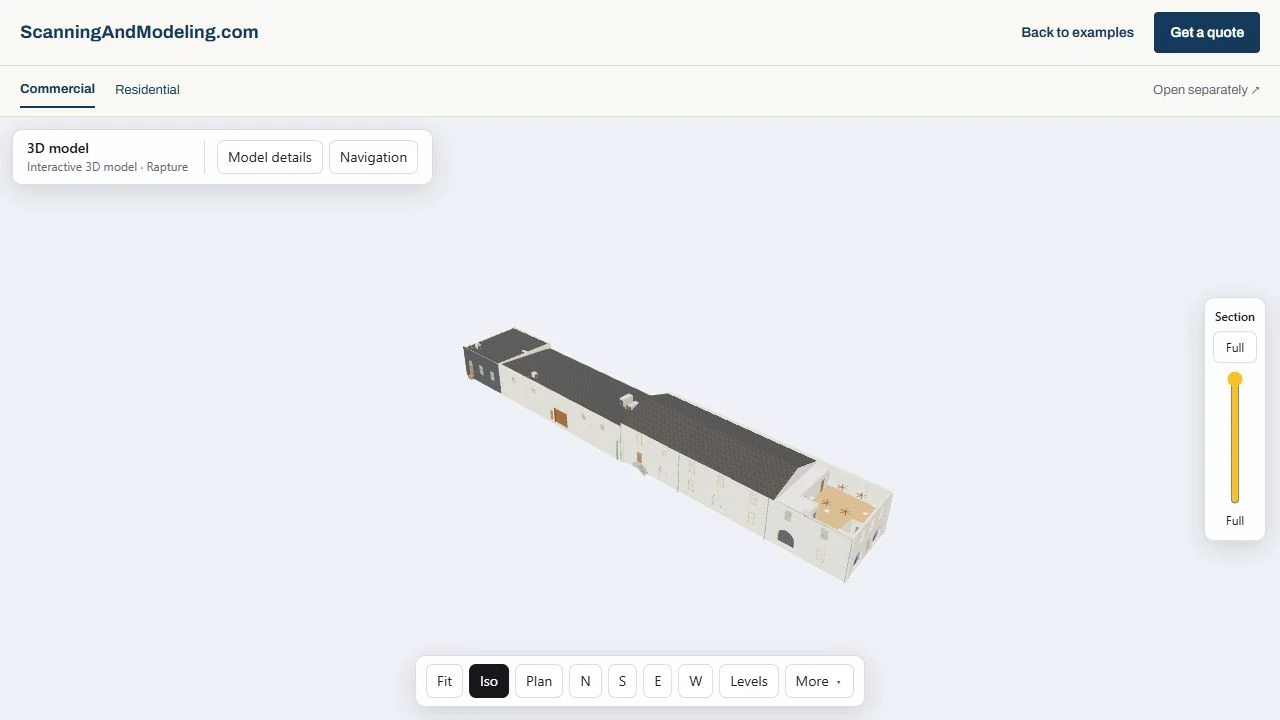Reset section to Full

point(1235,347)
